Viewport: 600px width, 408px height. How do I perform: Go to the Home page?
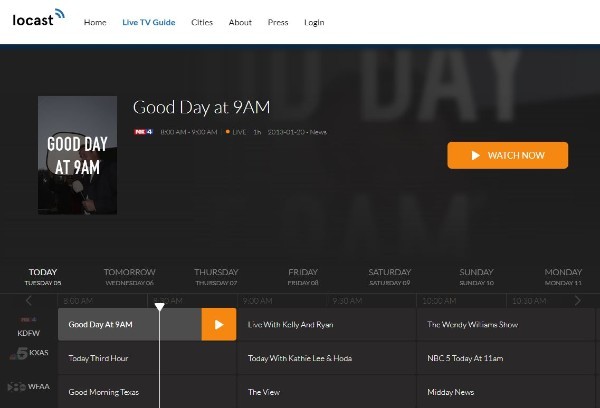pos(95,22)
